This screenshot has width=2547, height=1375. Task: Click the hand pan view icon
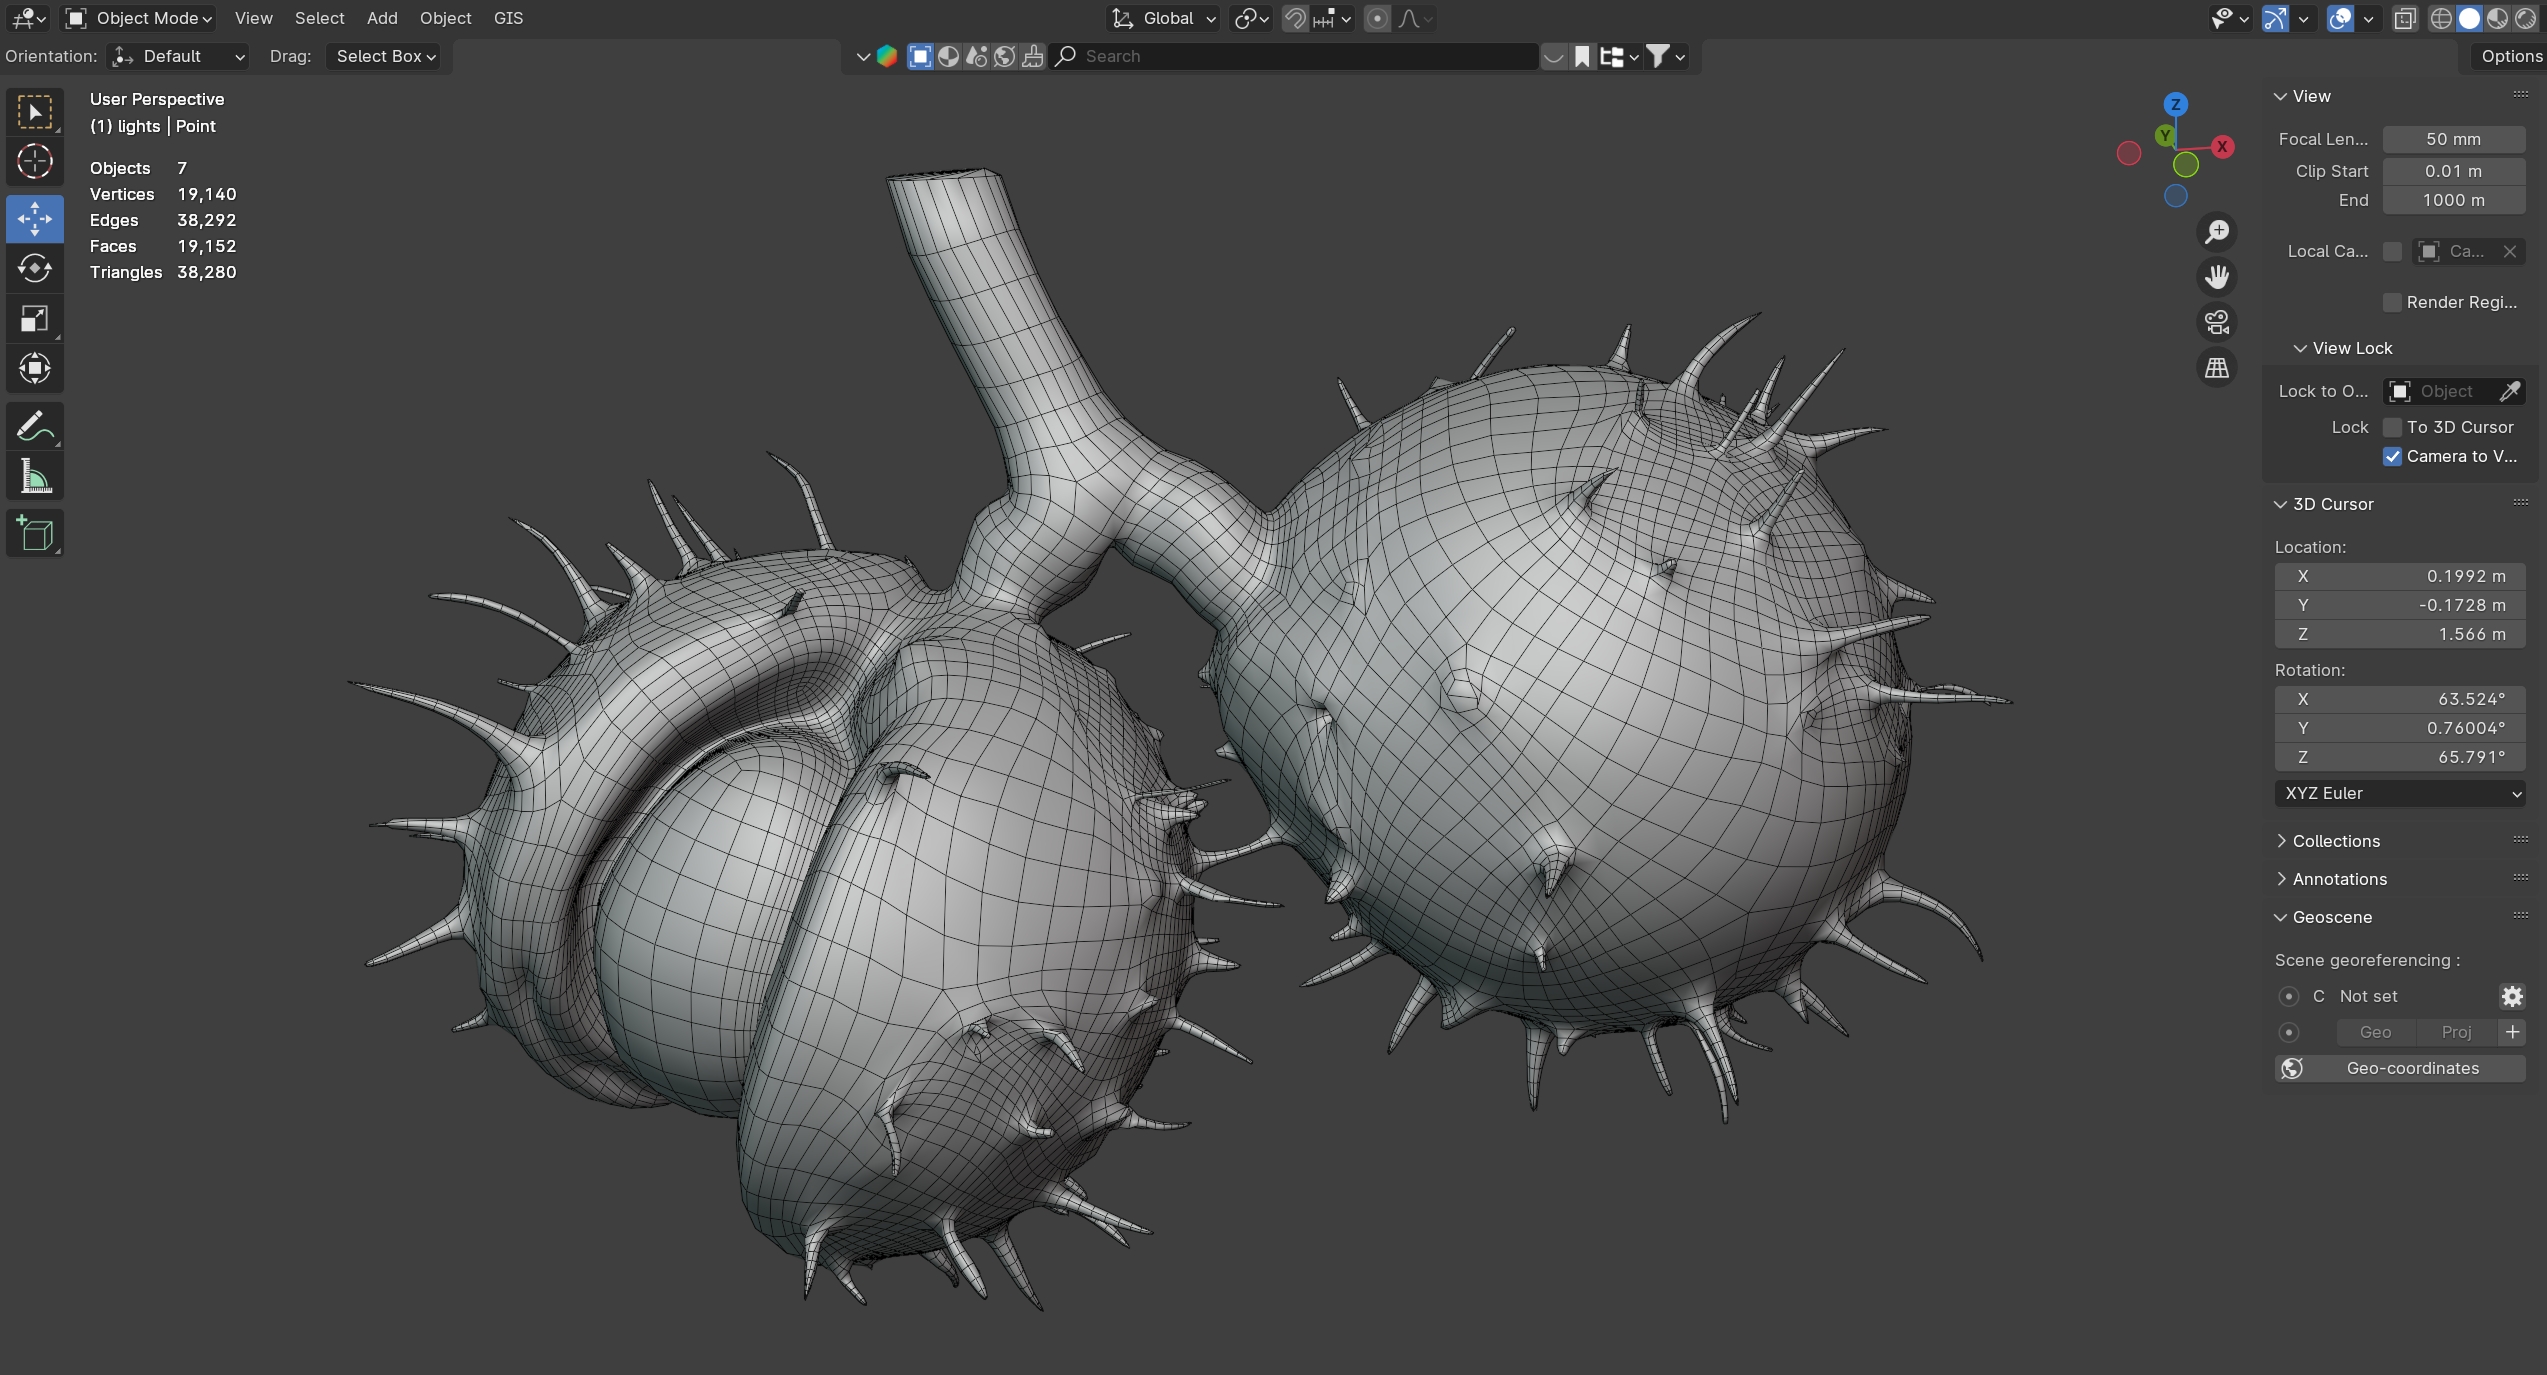coord(2217,277)
